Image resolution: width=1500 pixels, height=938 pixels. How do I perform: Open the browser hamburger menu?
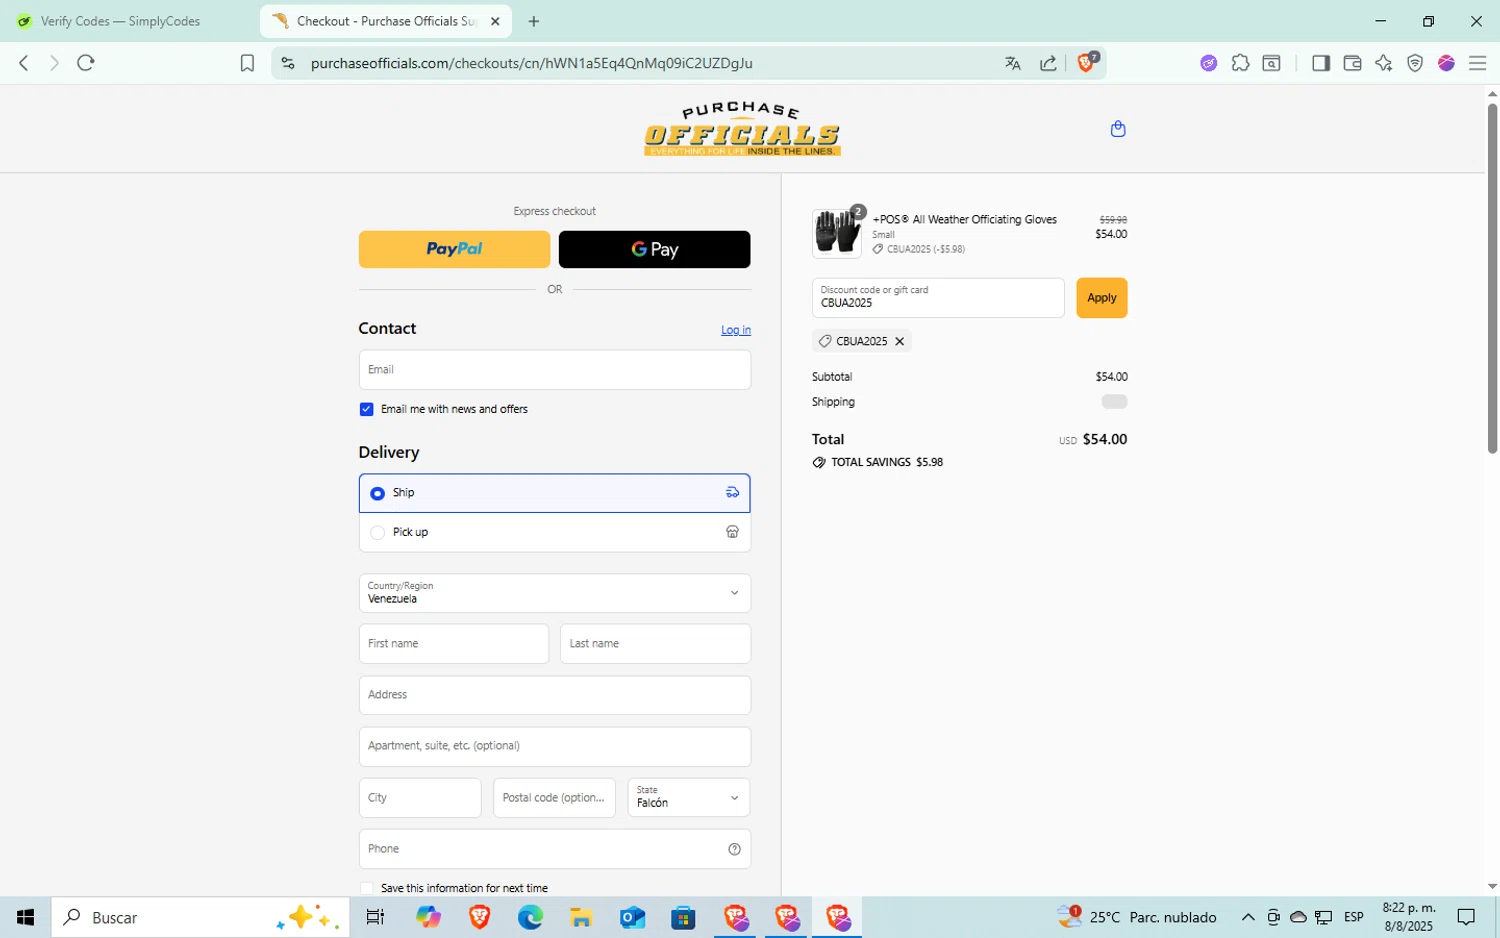pos(1477,63)
